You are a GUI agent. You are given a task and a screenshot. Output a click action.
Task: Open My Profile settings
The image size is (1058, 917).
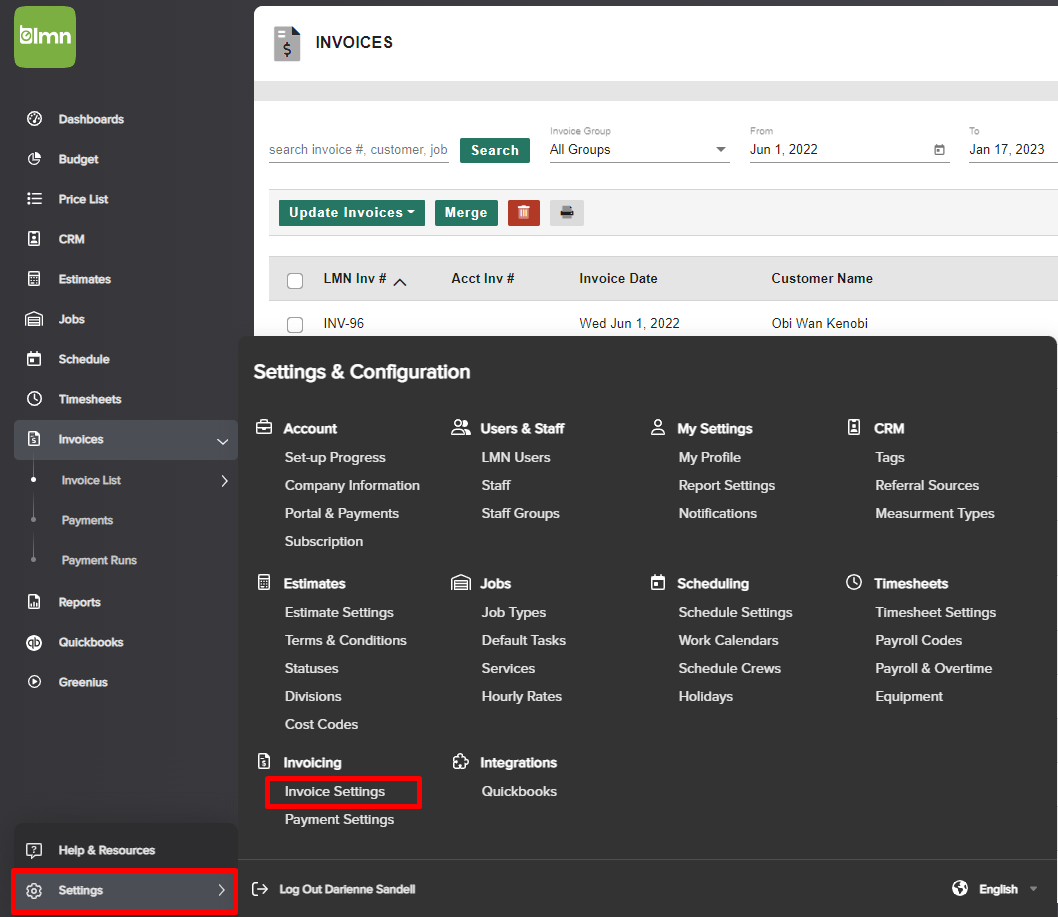tap(710, 457)
